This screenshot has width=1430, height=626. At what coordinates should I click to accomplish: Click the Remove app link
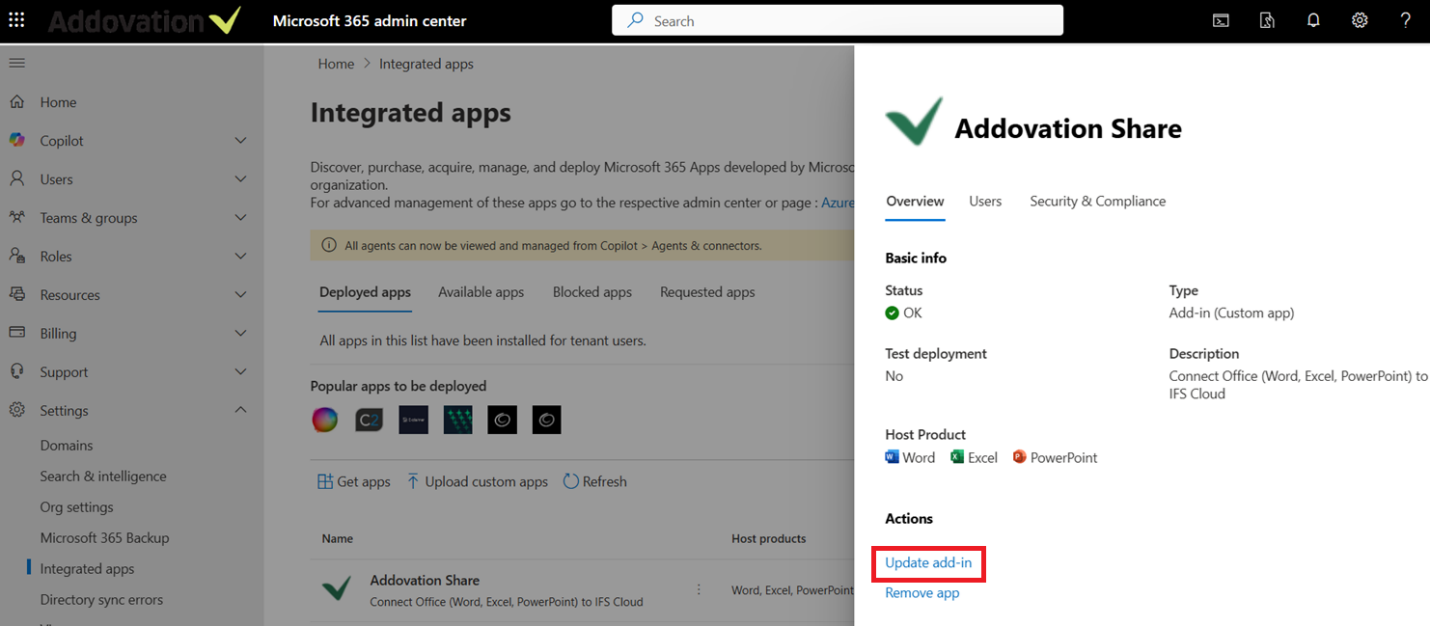(922, 593)
